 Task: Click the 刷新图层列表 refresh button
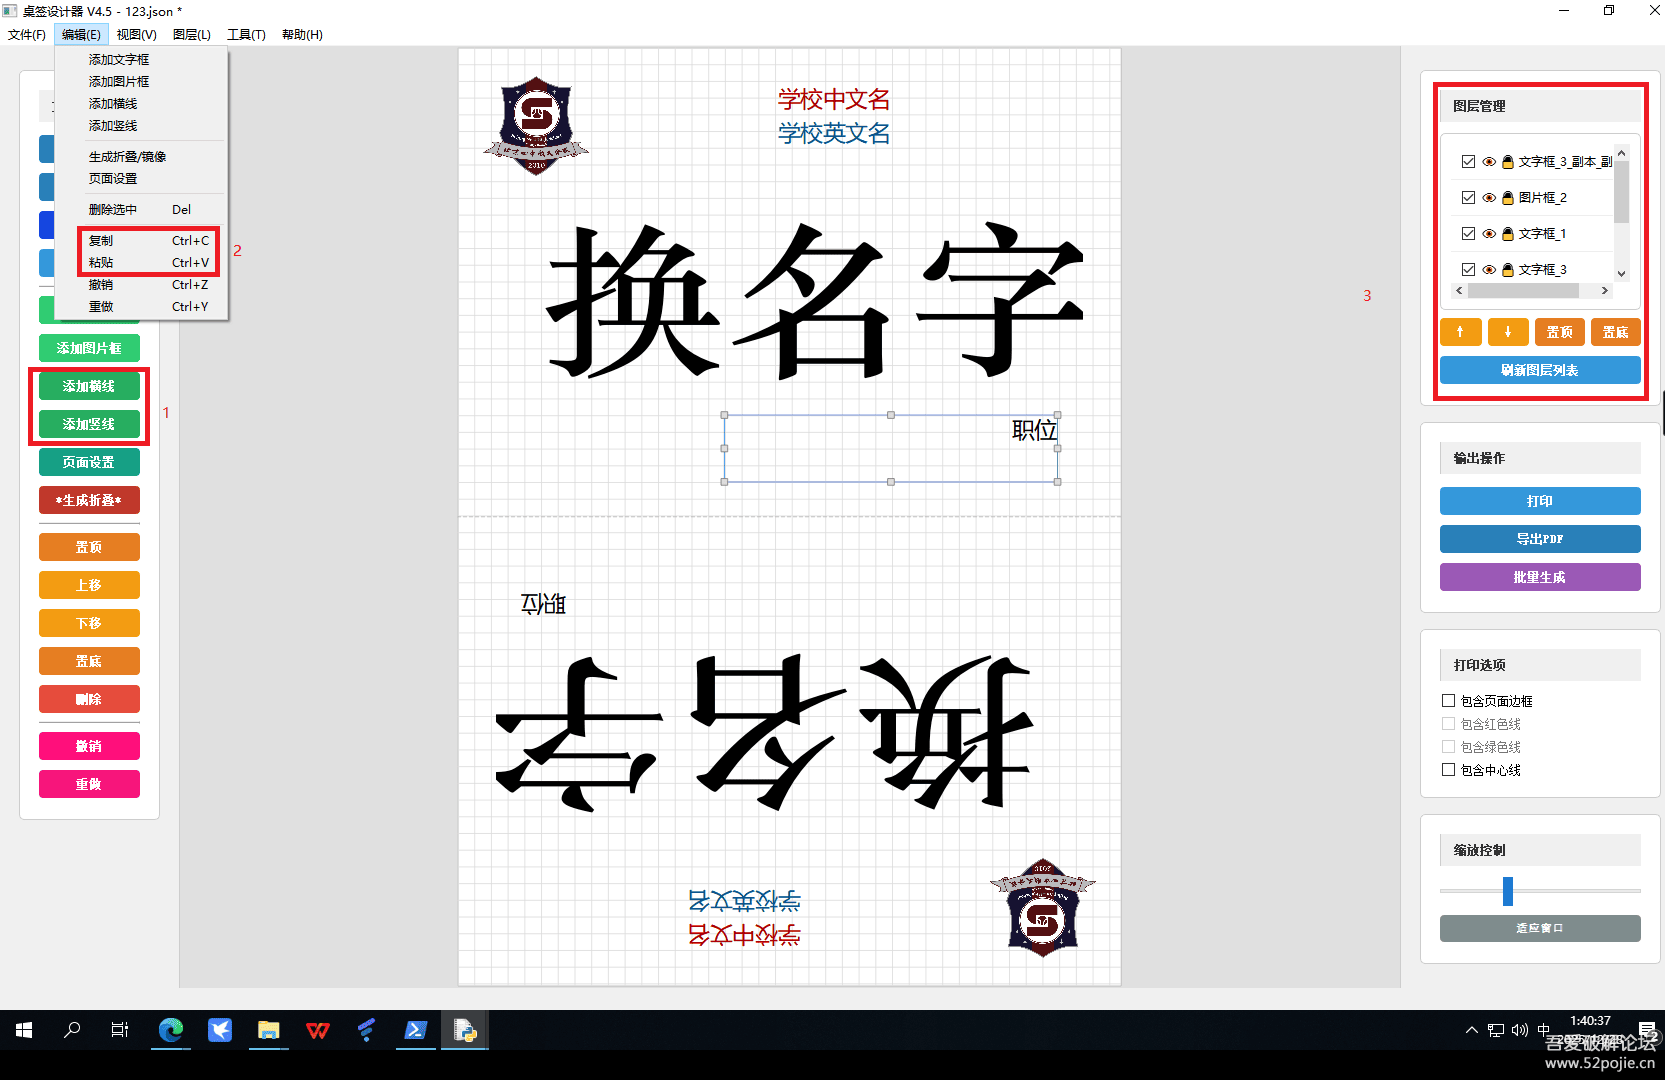pyautogui.click(x=1539, y=369)
